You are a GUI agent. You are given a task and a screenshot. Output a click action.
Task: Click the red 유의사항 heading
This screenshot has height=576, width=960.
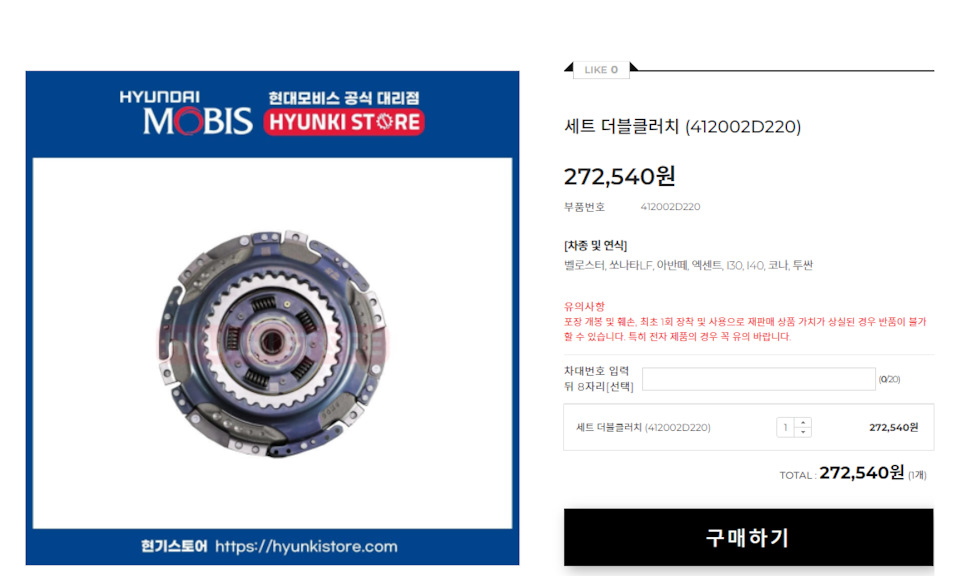[x=584, y=306]
